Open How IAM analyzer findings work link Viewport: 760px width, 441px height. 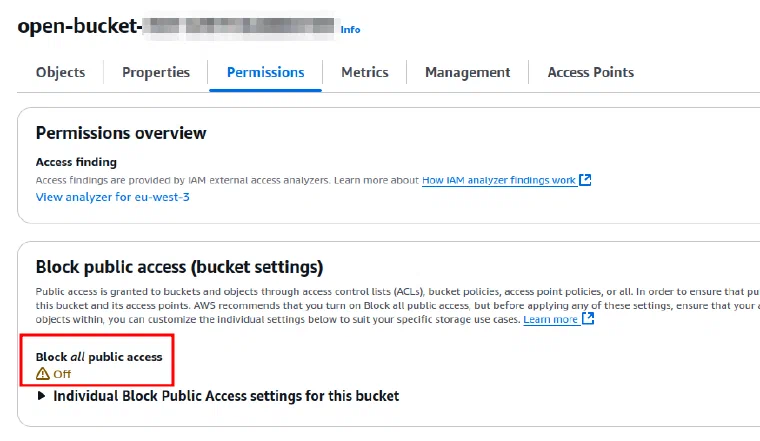coord(499,180)
